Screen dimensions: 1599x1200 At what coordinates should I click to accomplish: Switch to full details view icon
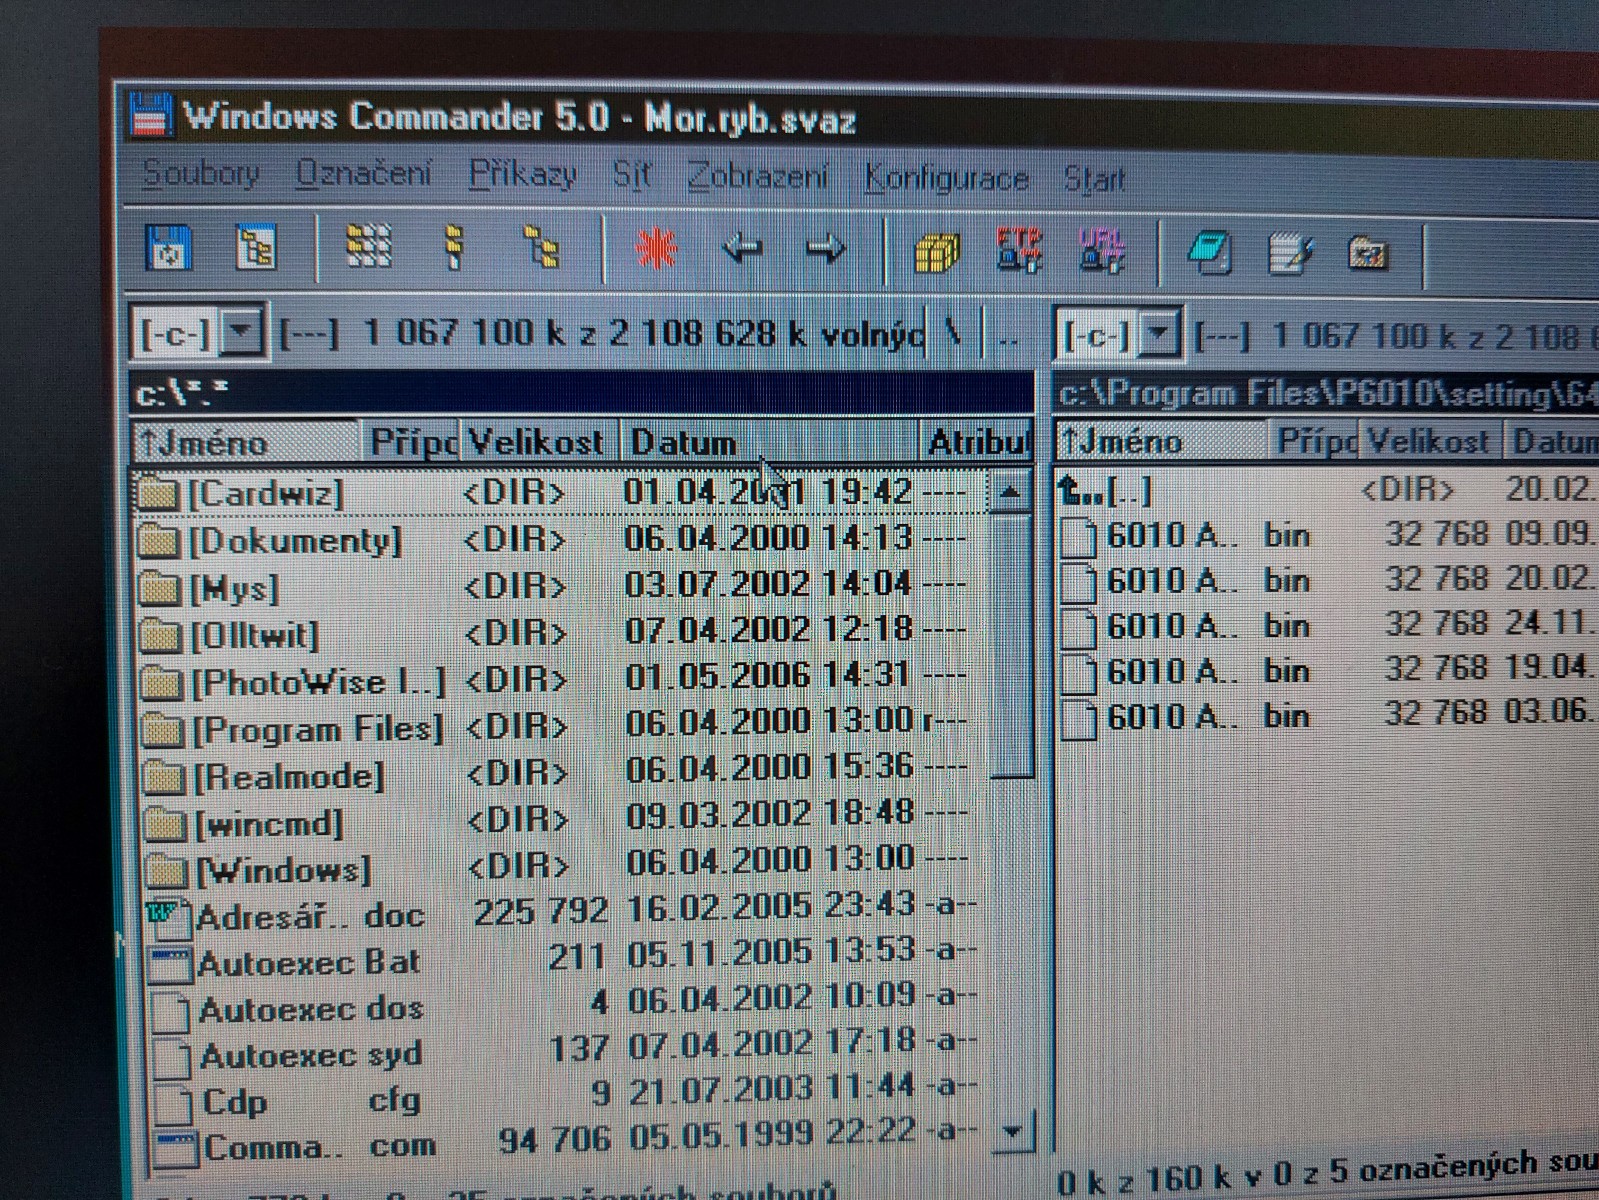tap(454, 247)
